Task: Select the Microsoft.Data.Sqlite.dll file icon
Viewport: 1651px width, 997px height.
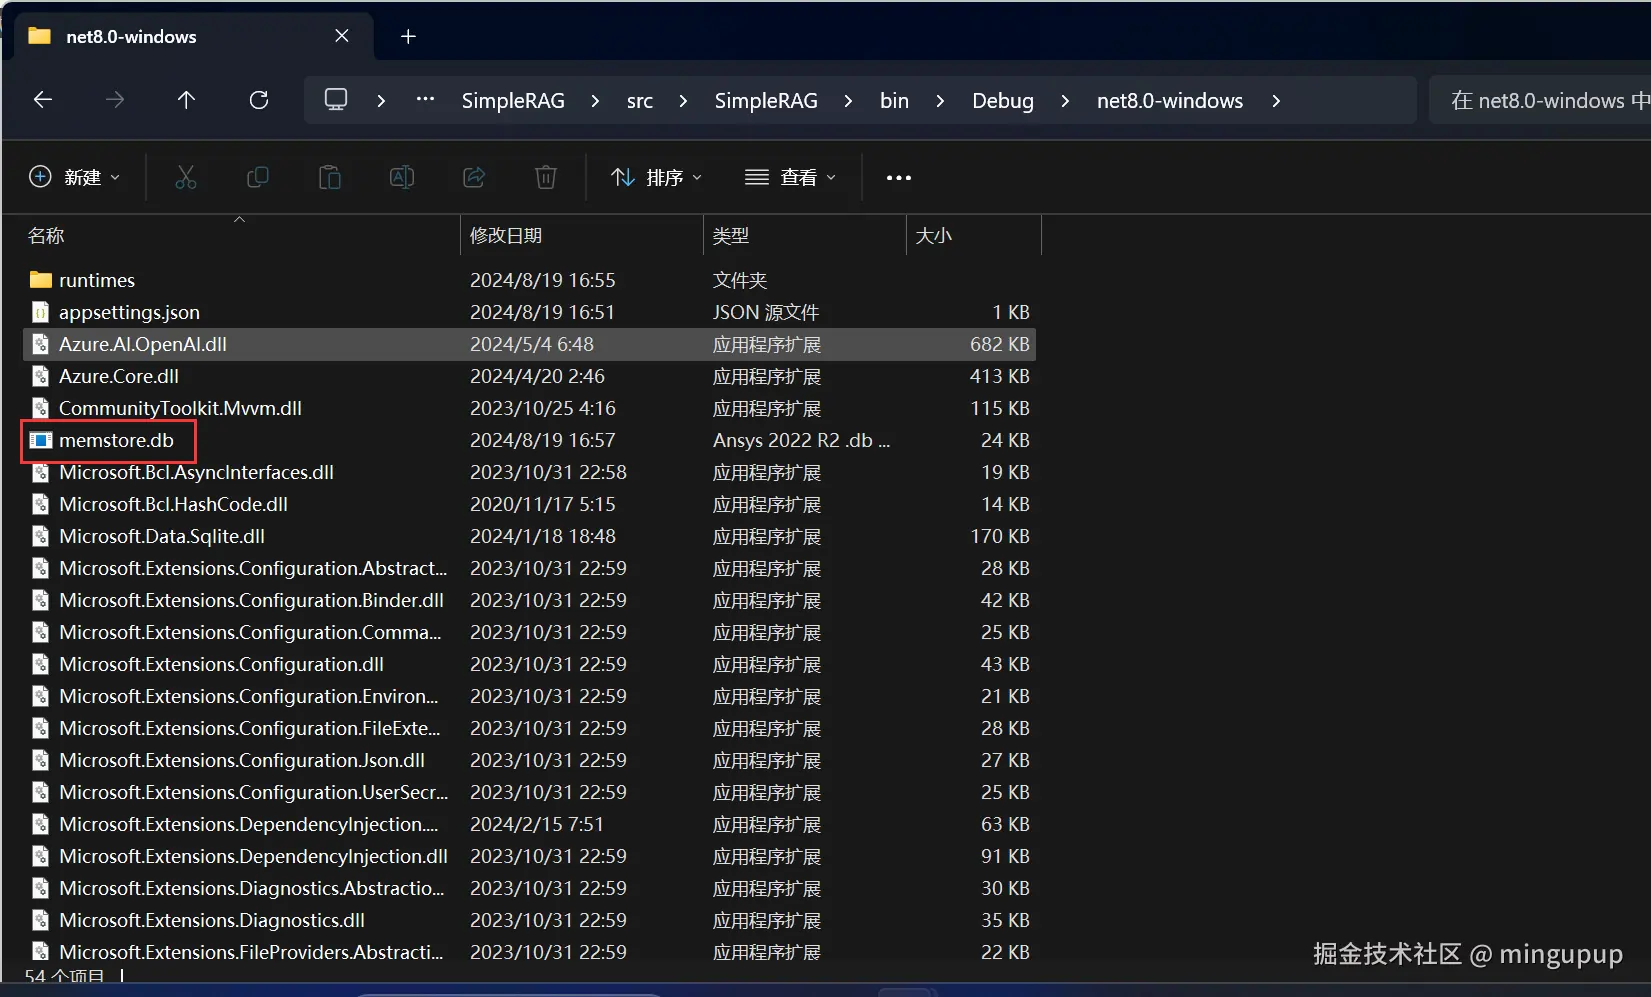Action: pyautogui.click(x=40, y=536)
